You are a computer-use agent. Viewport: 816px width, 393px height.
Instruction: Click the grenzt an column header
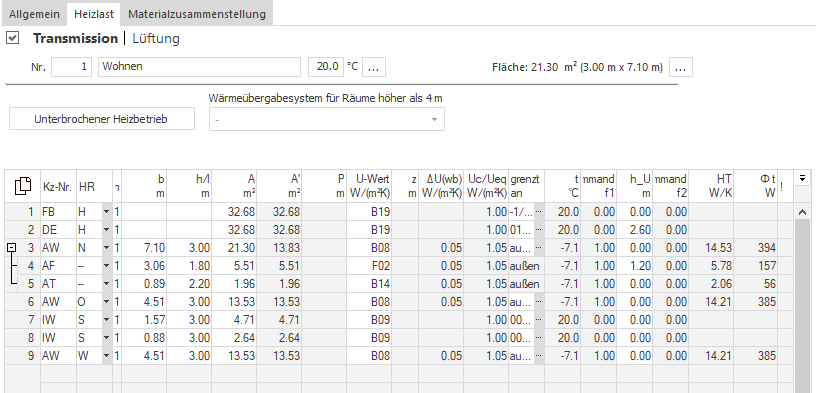pos(526,186)
